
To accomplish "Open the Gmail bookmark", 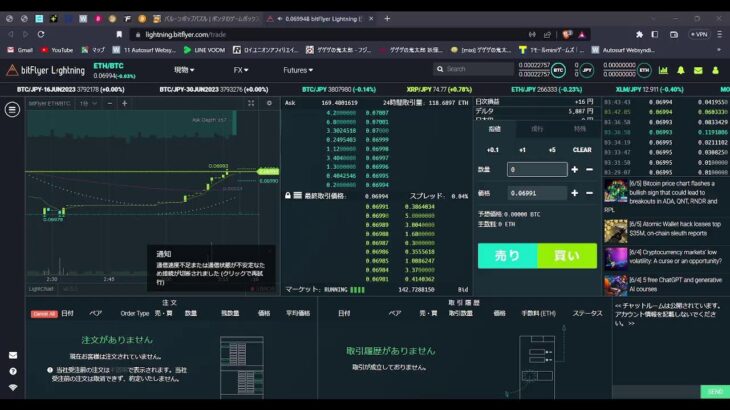I will click(x=20, y=50).
